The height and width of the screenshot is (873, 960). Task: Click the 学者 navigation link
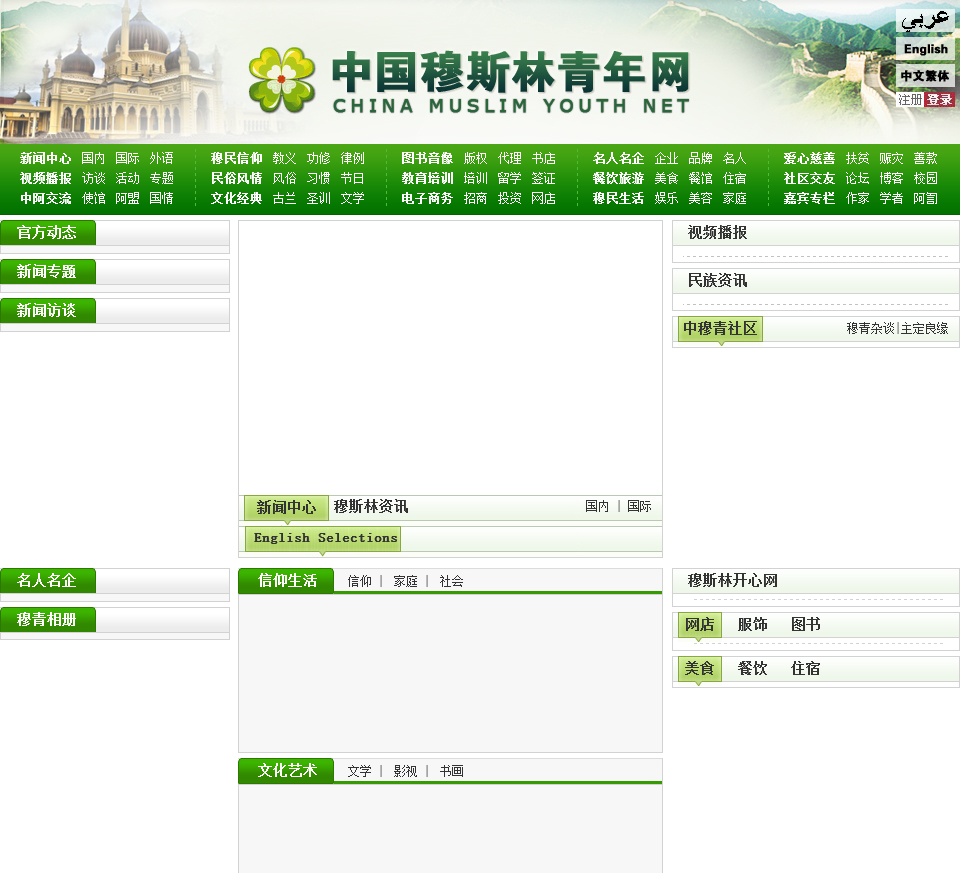click(891, 198)
